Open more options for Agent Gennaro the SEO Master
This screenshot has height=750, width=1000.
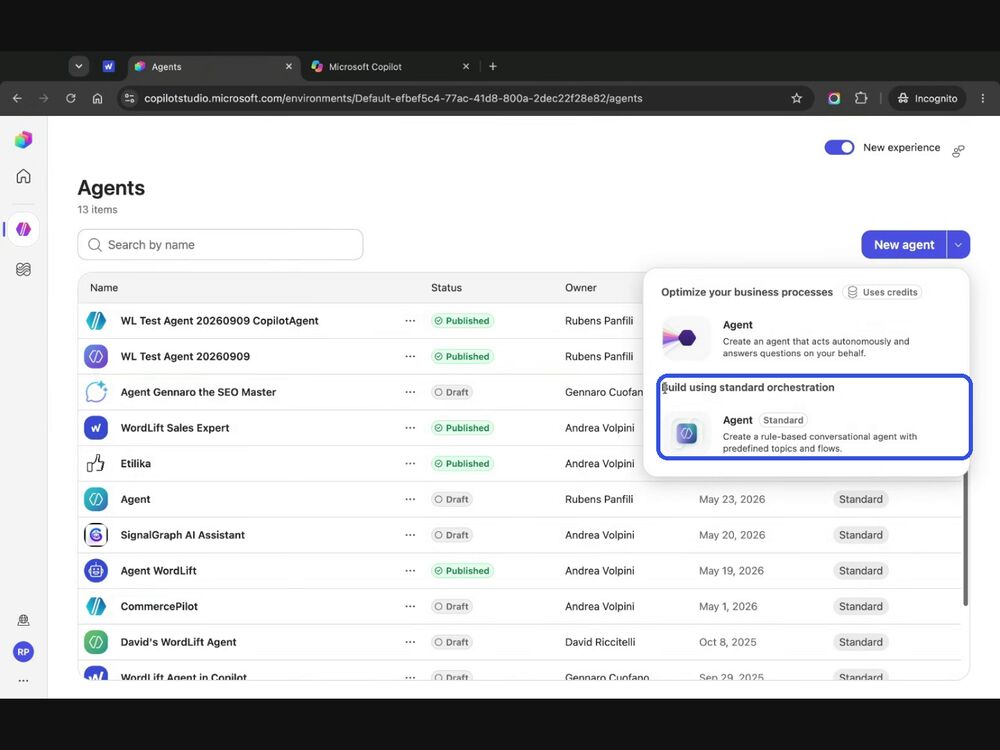(410, 392)
